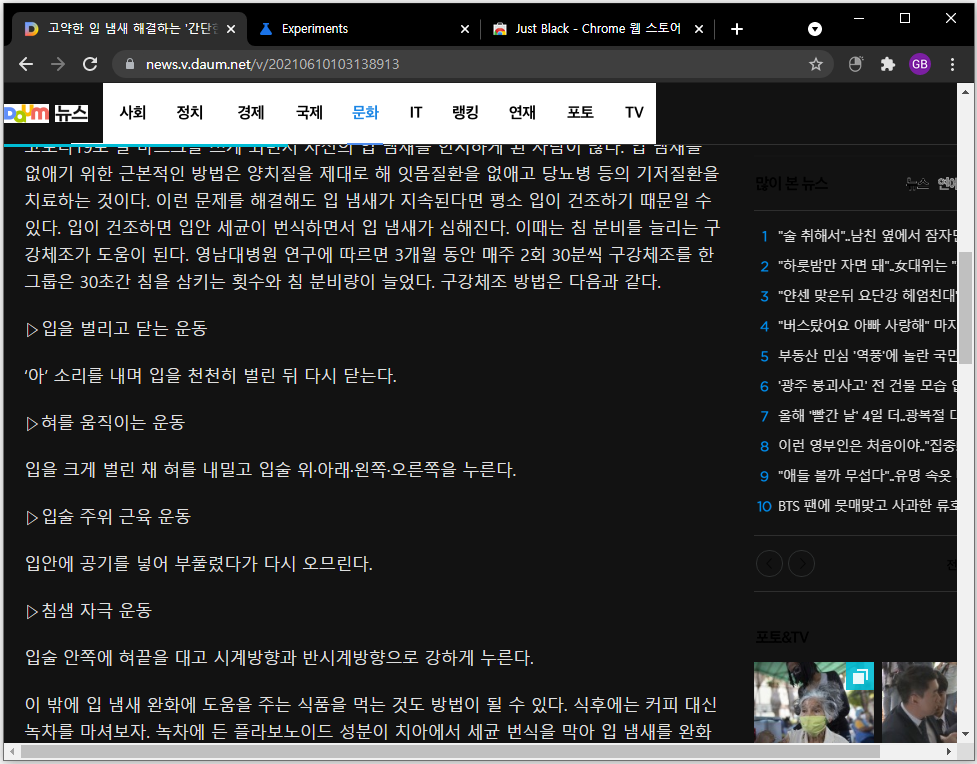Open the 국제 news section
Image resolution: width=977 pixels, height=764 pixels.
pyautogui.click(x=309, y=112)
